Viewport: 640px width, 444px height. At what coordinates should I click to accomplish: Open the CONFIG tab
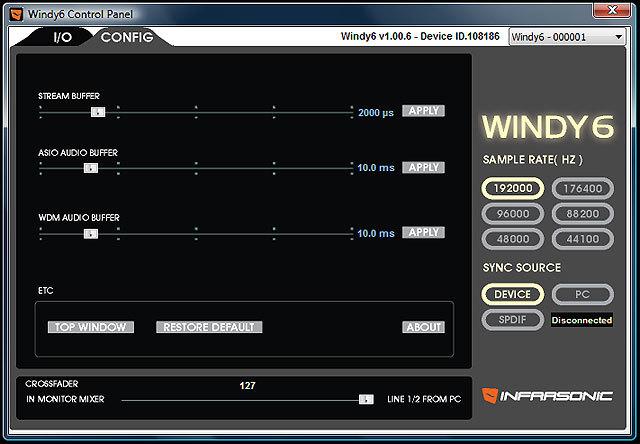click(127, 37)
